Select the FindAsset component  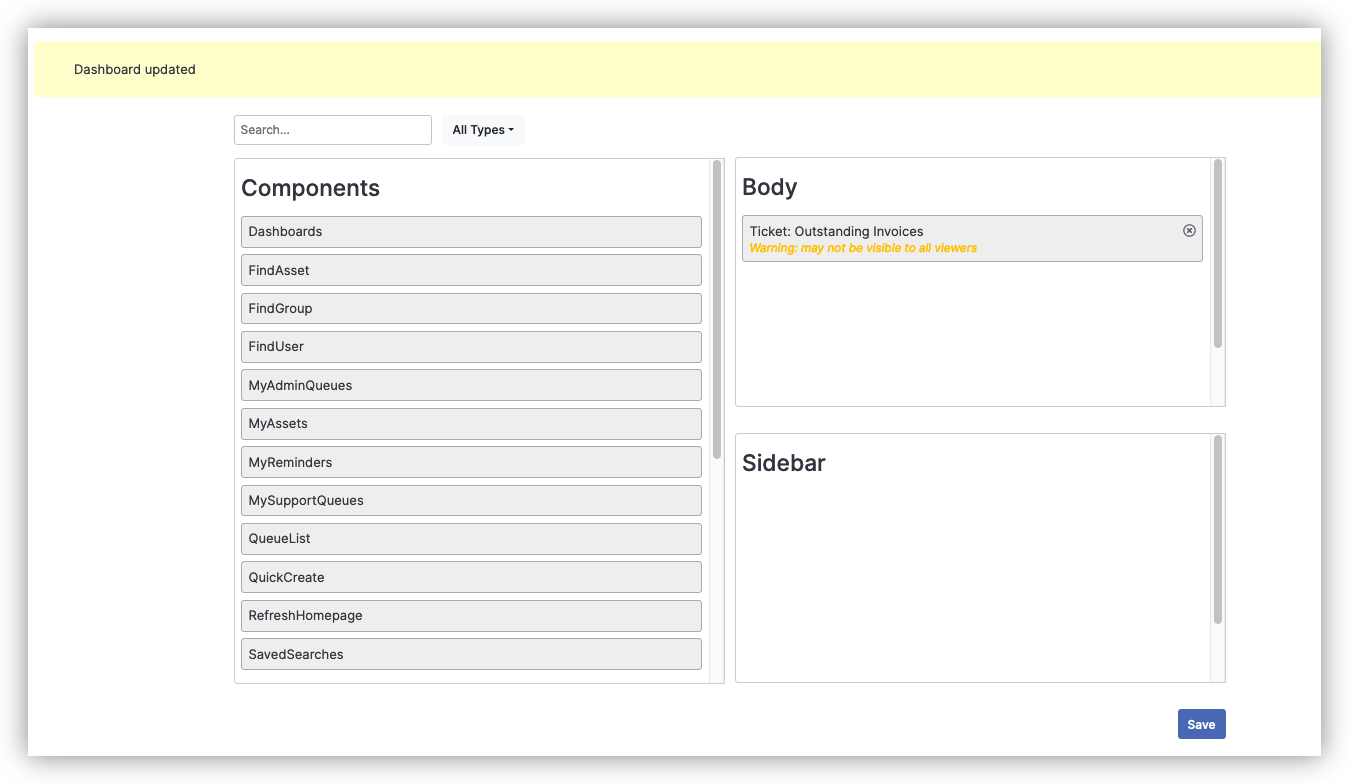click(470, 270)
